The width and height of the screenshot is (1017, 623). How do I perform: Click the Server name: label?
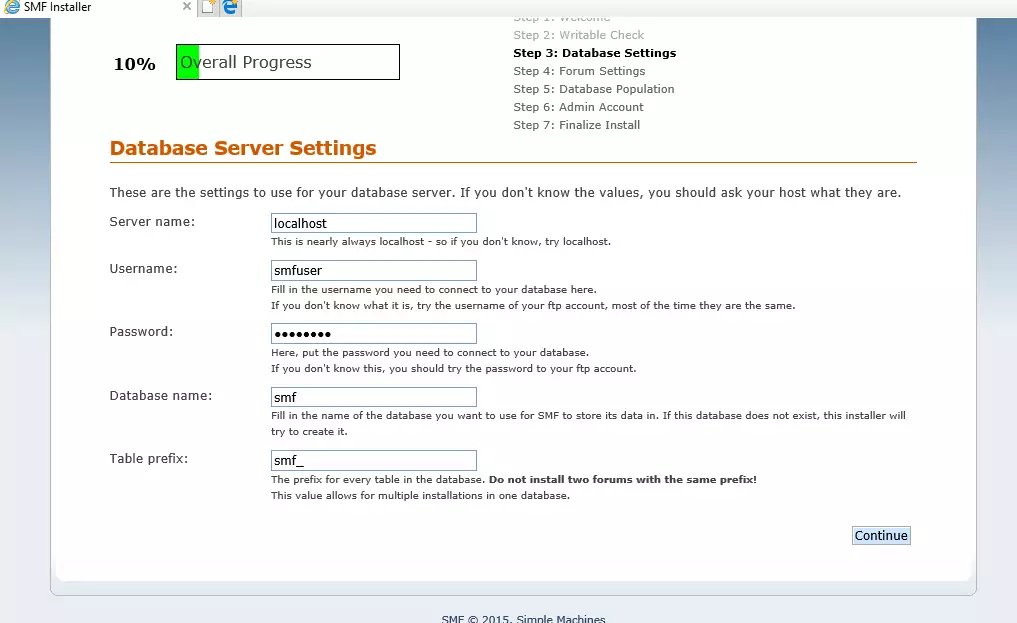coord(152,222)
